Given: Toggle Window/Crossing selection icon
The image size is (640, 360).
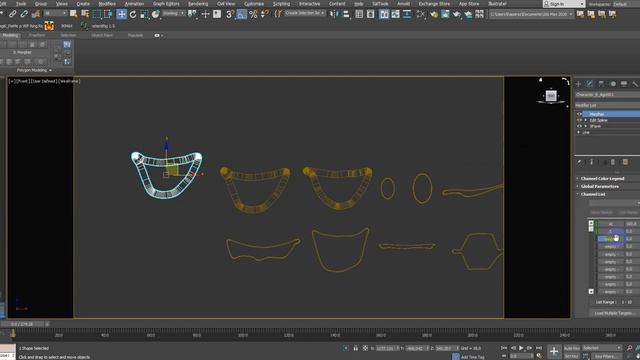Looking at the screenshot, I should pyautogui.click(x=108, y=14).
